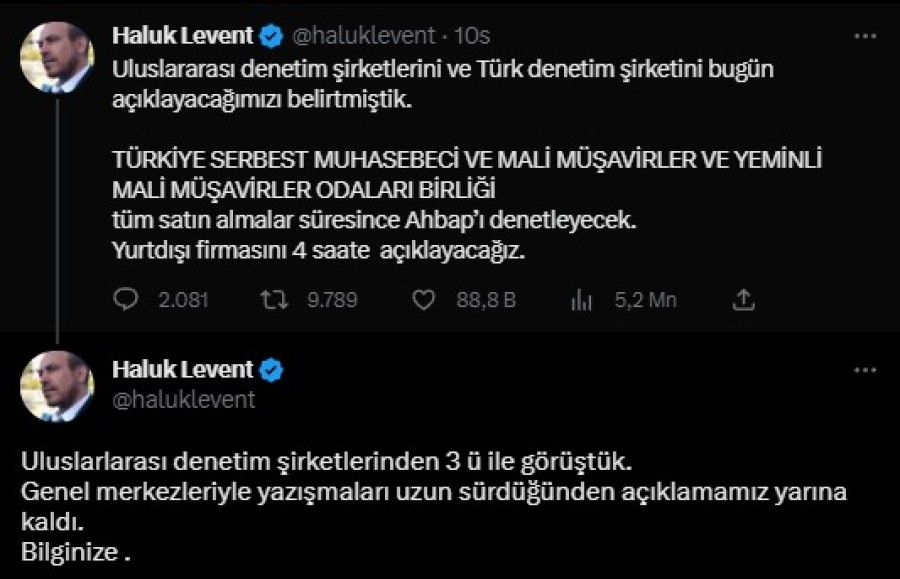Like the tweet with the heart icon
900x579 pixels.
[x=424, y=300]
